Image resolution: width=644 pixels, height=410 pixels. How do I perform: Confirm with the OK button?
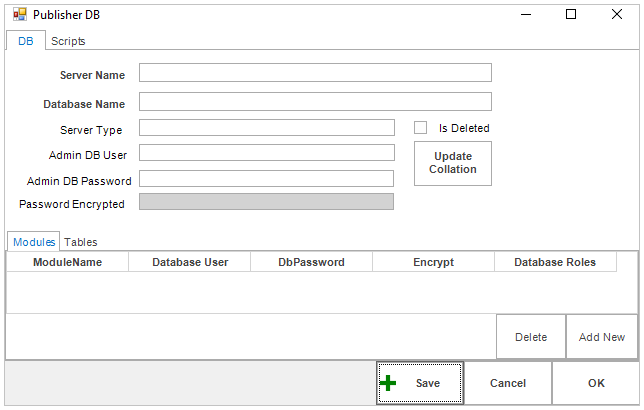(596, 383)
